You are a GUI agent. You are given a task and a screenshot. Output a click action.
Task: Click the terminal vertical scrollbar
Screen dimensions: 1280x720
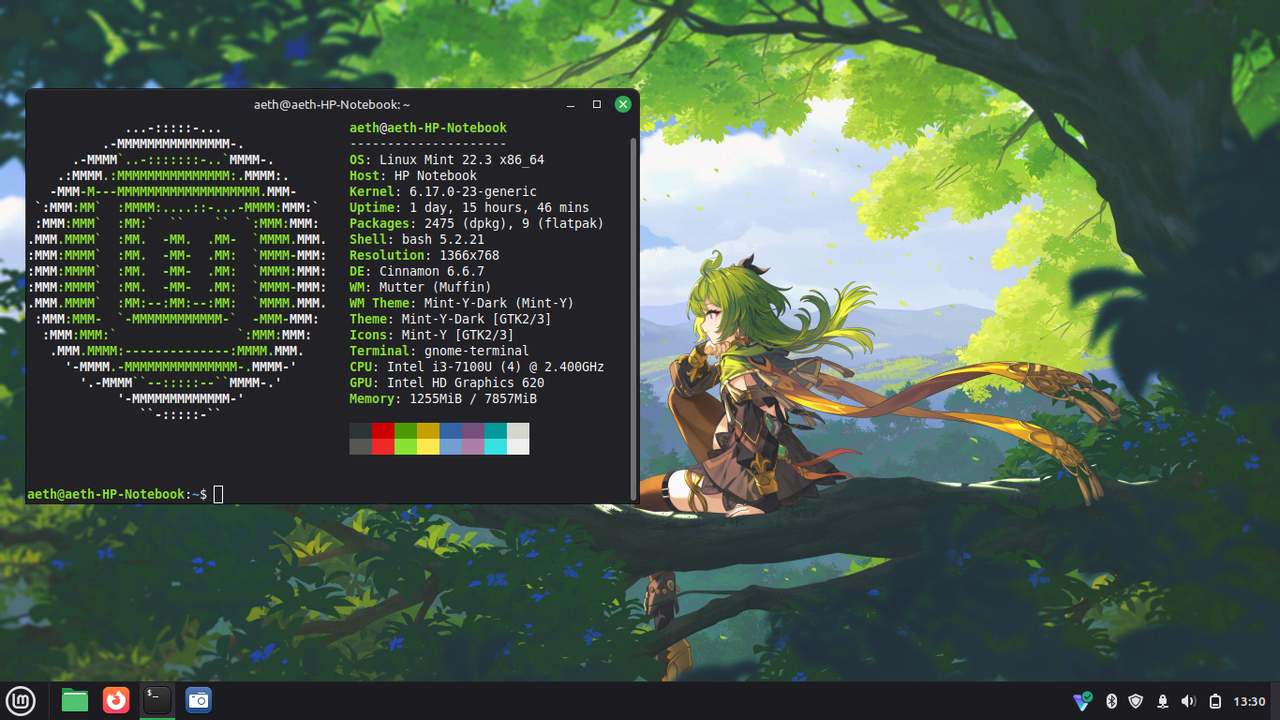pos(633,317)
